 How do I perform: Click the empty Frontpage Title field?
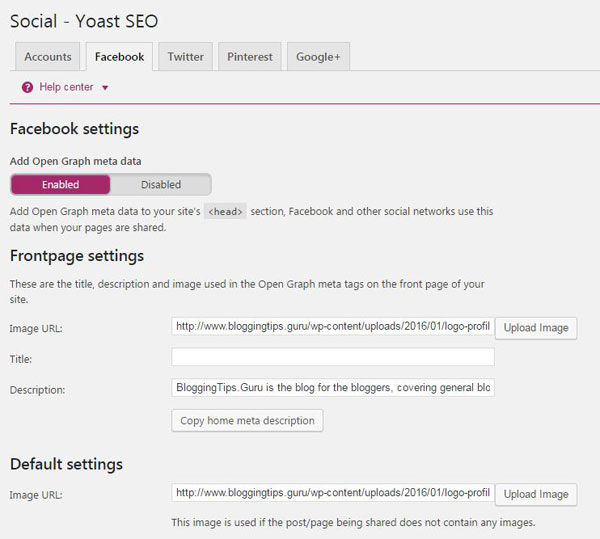(x=333, y=357)
